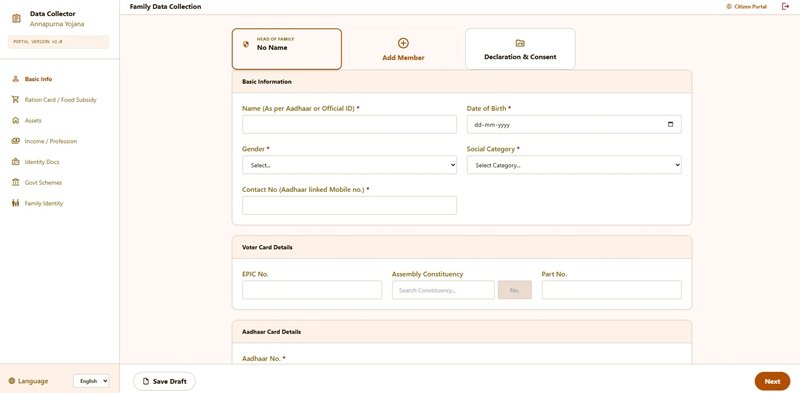Image resolution: width=800 pixels, height=393 pixels.
Task: Click the Voter Card Details section heading
Action: [267, 247]
